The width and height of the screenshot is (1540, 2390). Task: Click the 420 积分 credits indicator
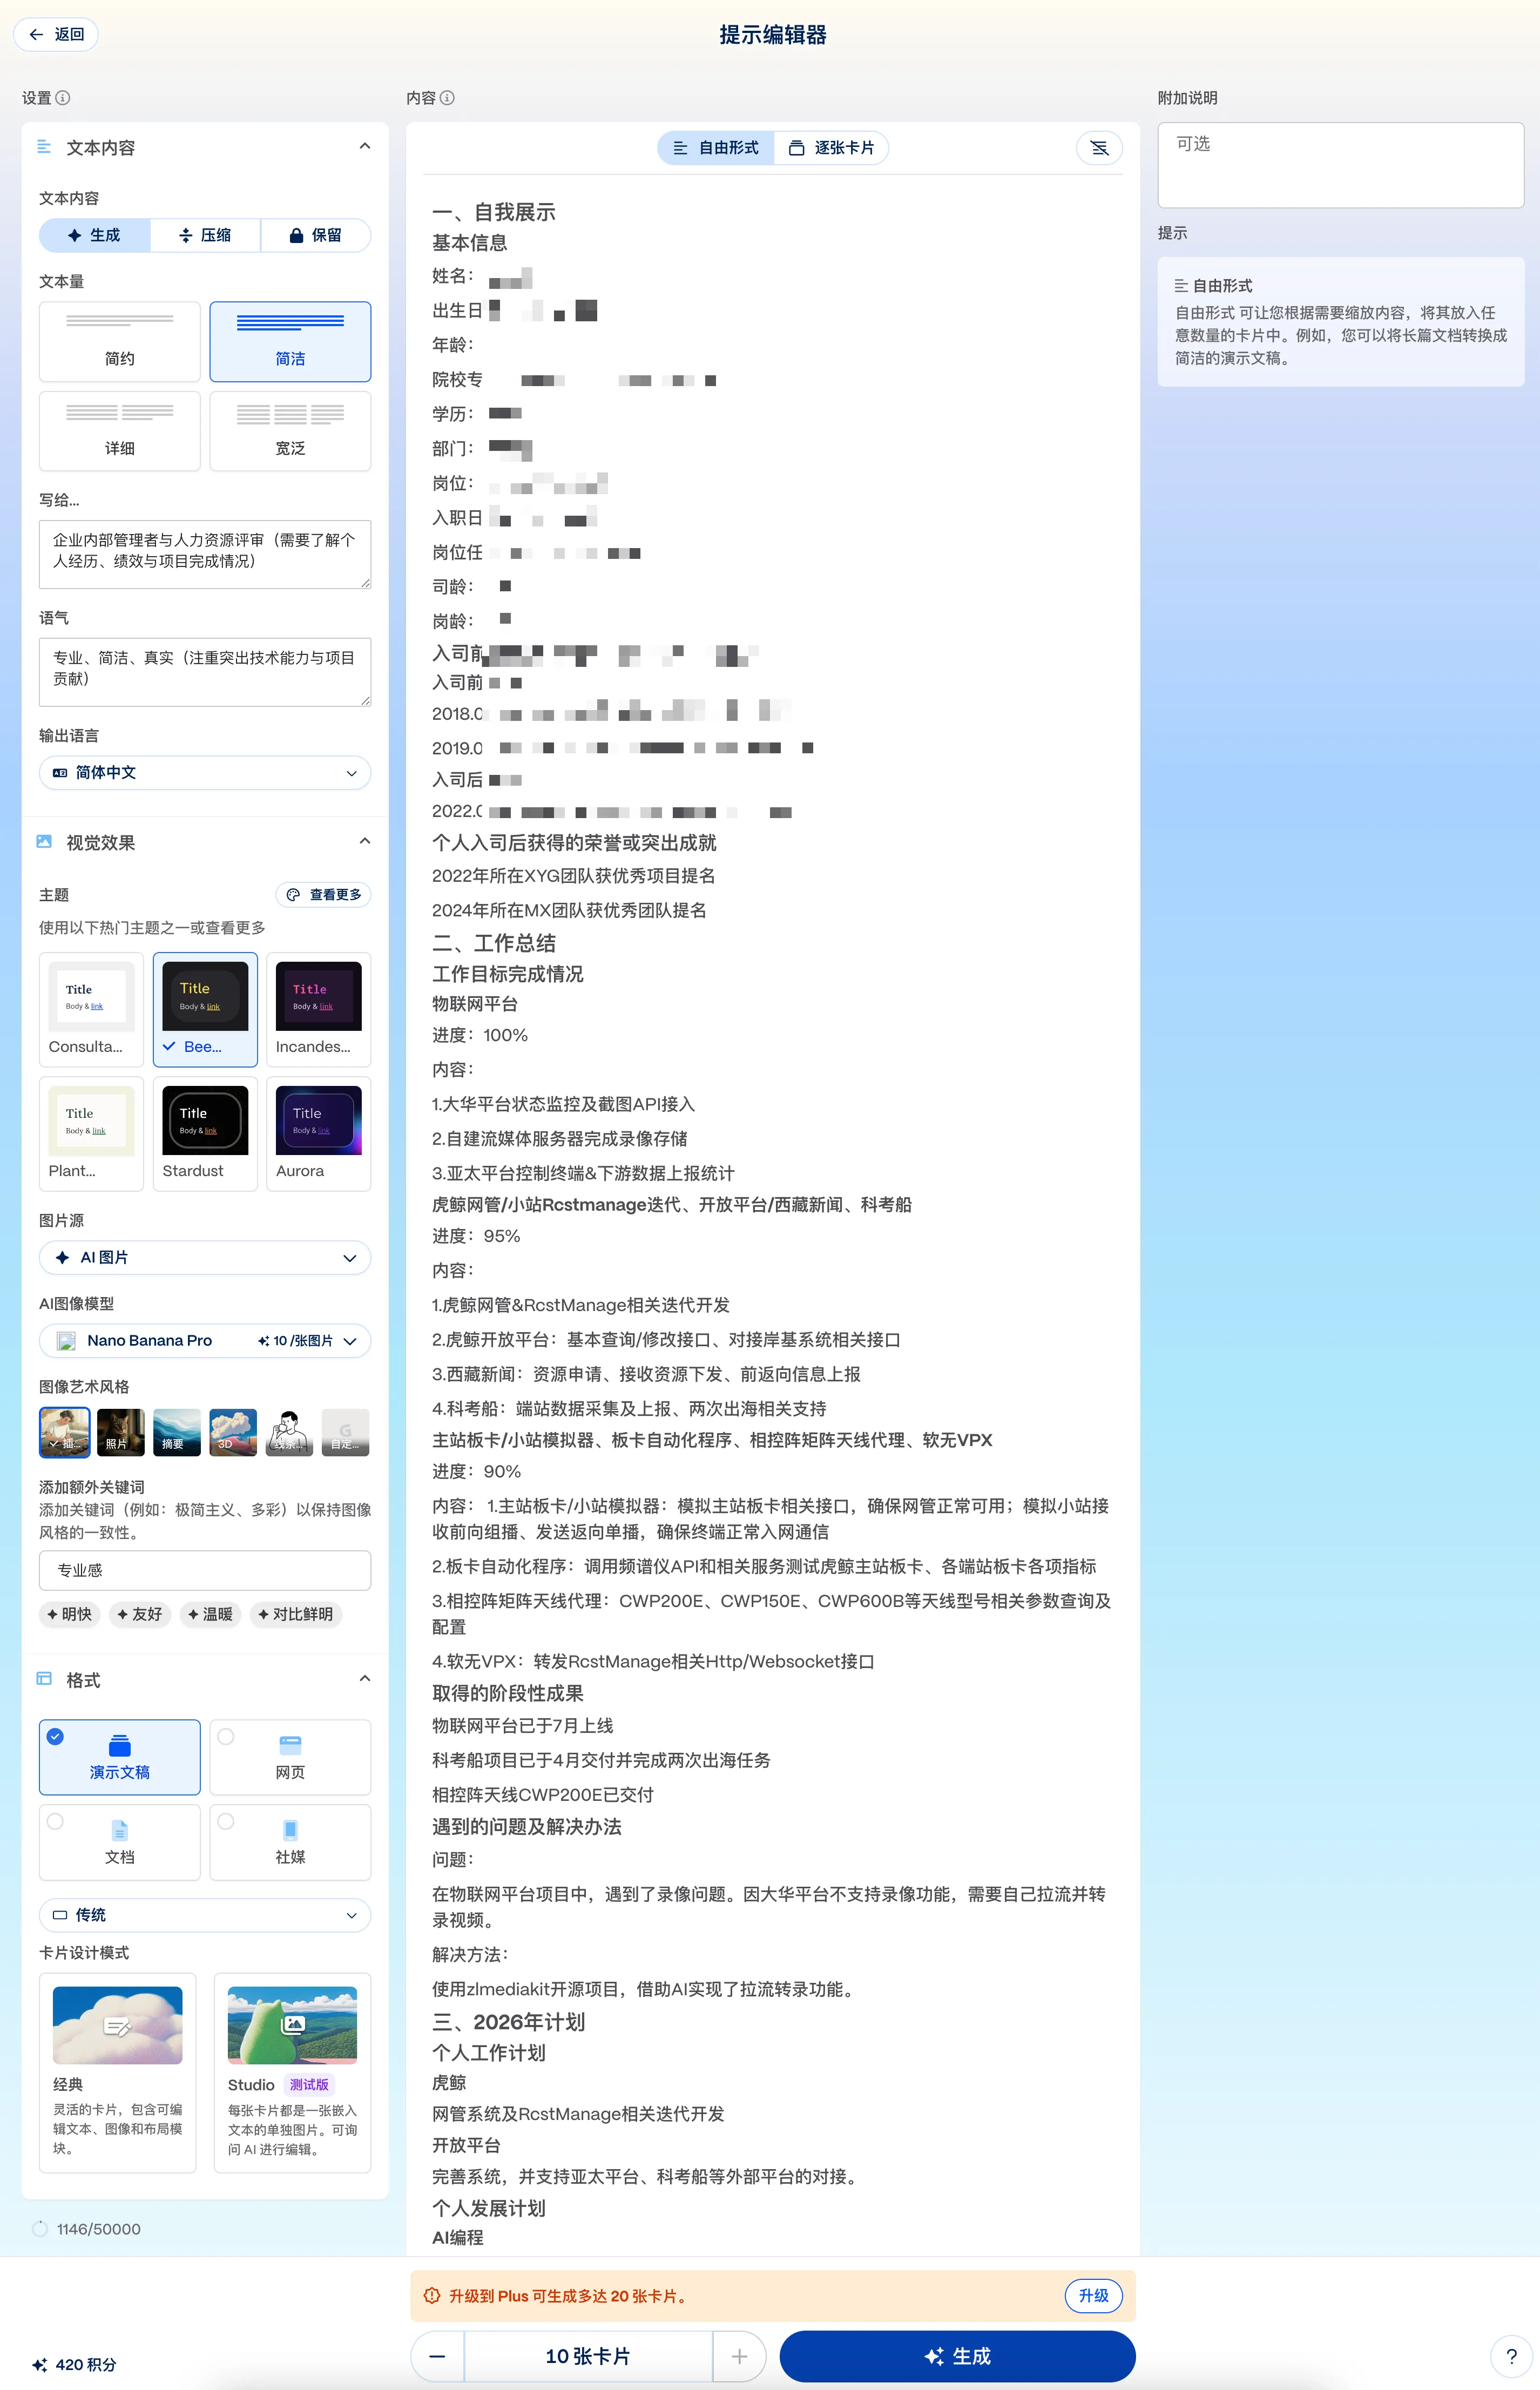[x=74, y=2365]
